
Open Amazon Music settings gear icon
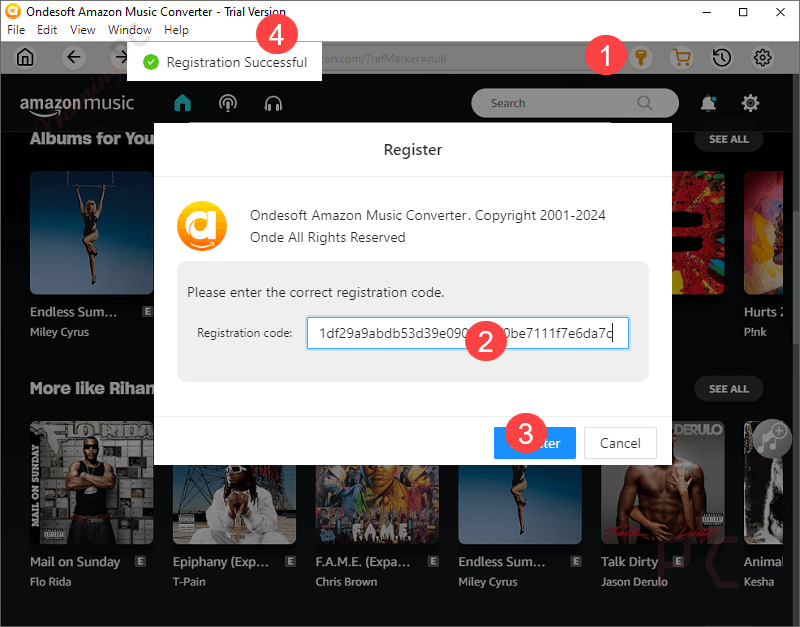pos(750,103)
